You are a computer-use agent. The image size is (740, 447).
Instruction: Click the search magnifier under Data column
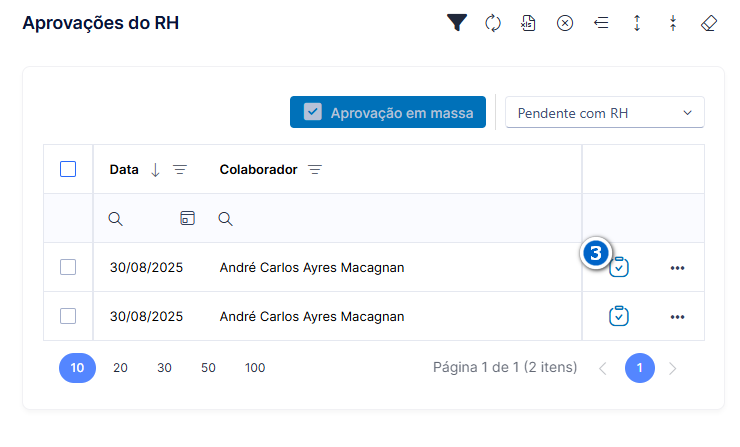tap(115, 219)
